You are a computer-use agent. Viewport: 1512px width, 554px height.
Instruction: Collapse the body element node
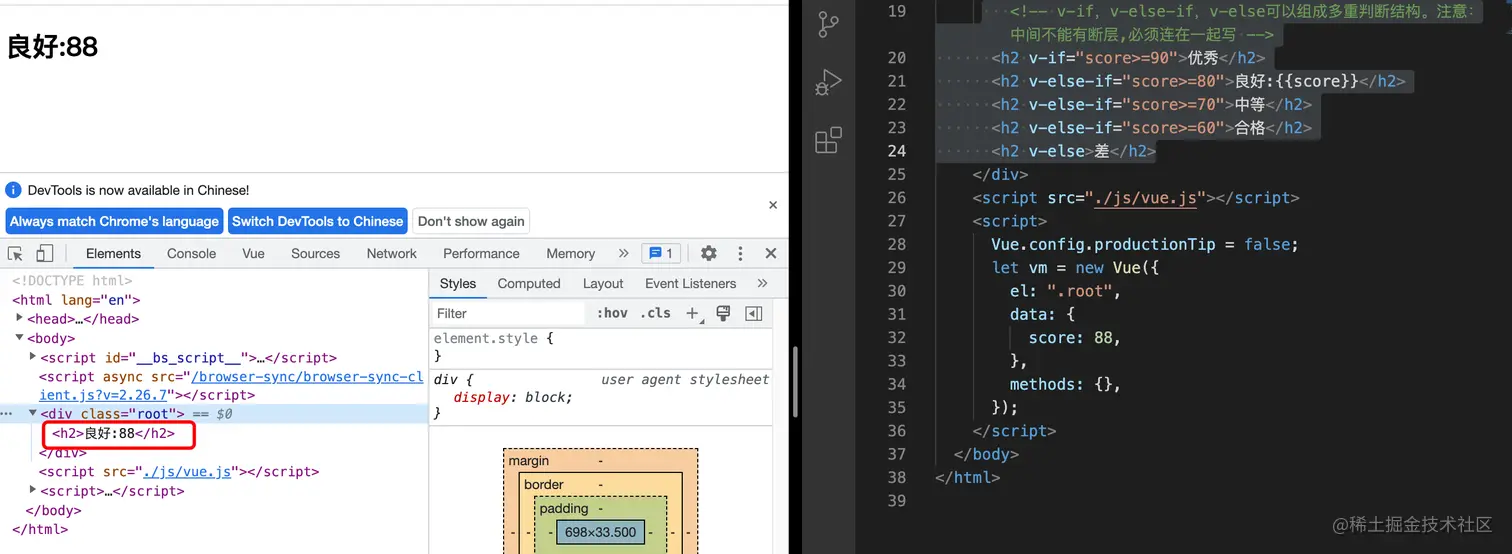coord(20,338)
